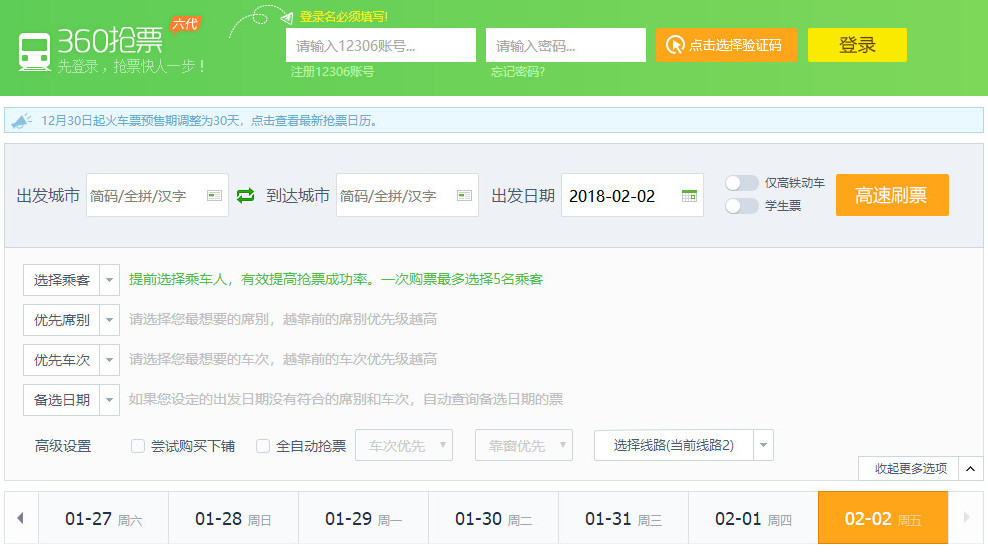Image resolution: width=988 pixels, height=556 pixels.
Task: Toggle the 仅高铁动车 switch
Action: [x=741, y=183]
